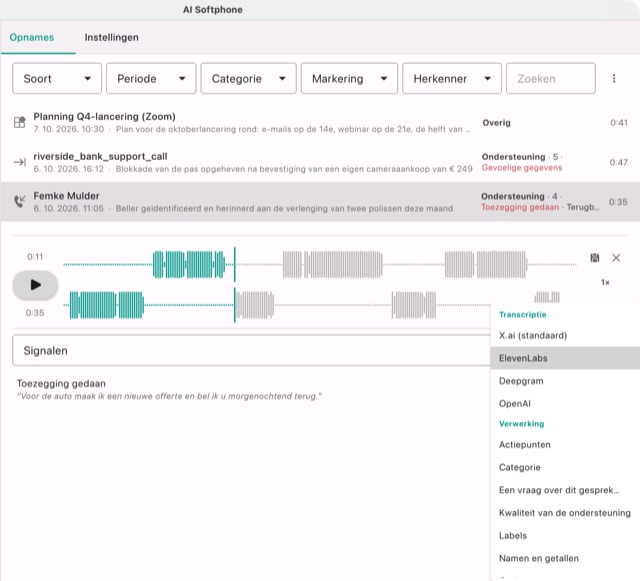Viewport: 640px width, 581px height.
Task: Focus the Zoeken search field
Action: [551, 78]
